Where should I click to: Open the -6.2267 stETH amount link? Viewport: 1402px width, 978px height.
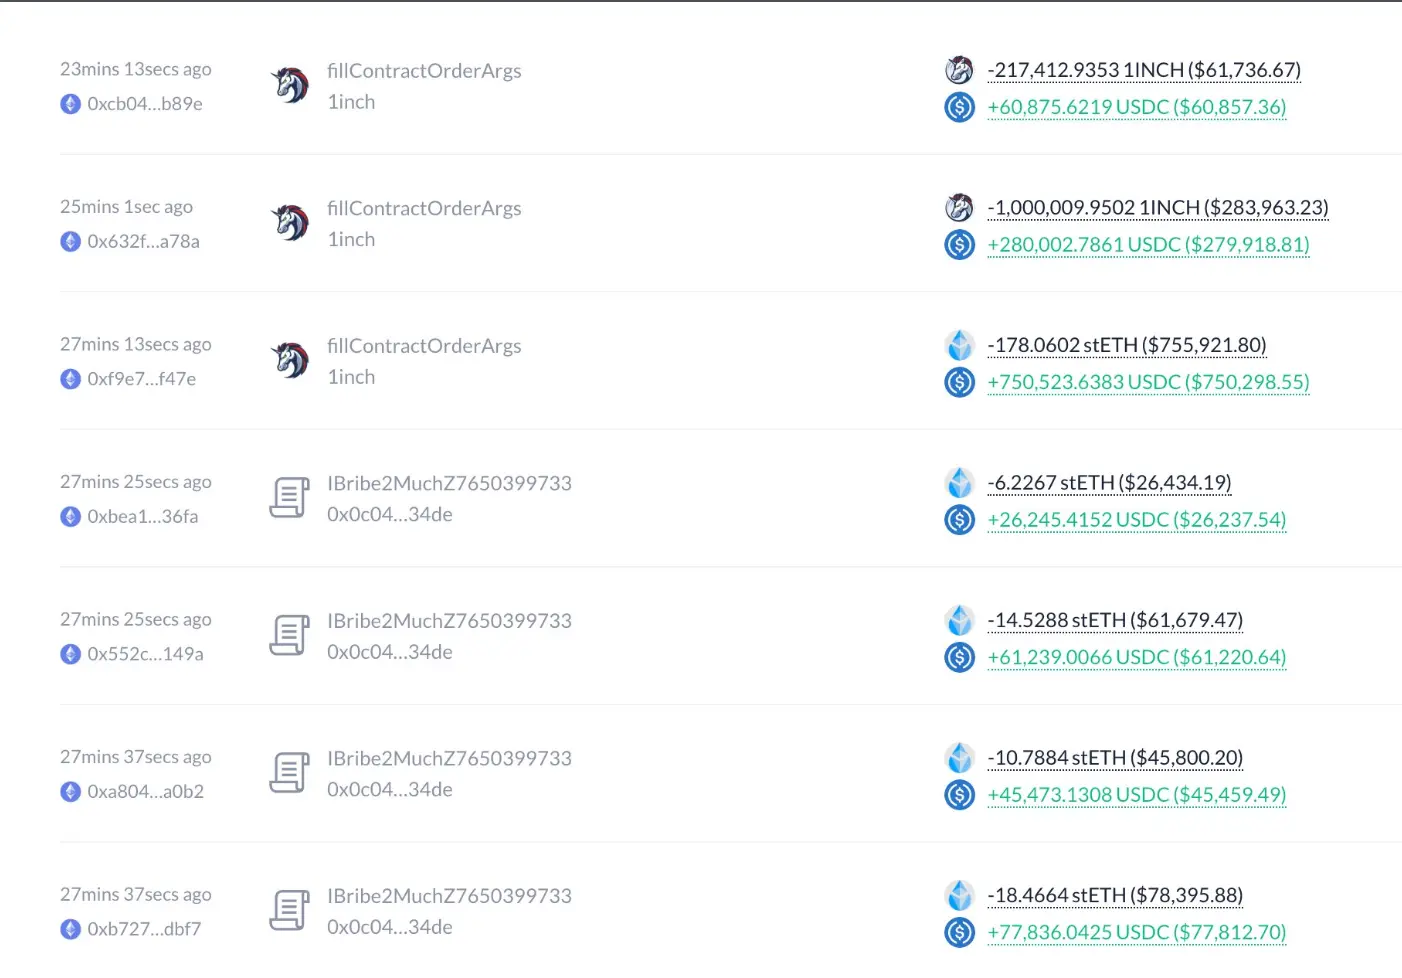click(1109, 483)
